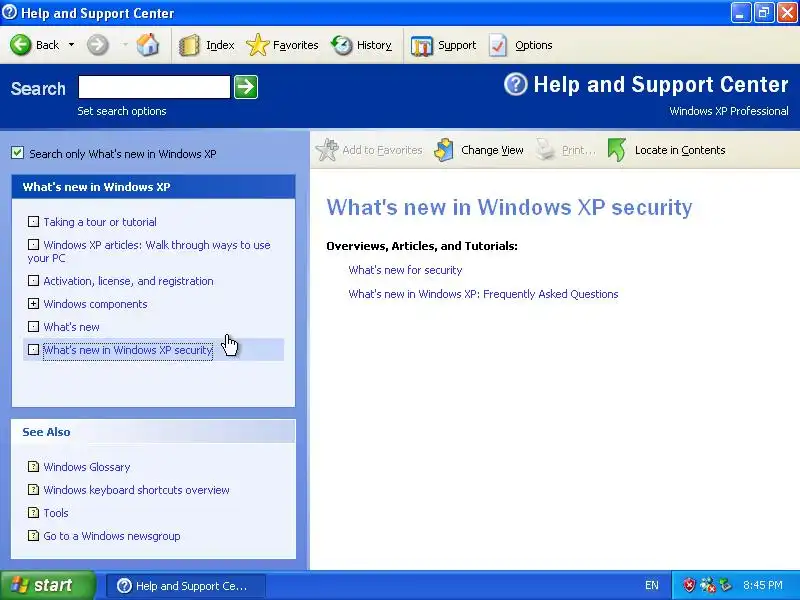Click inside the Search text field

(x=154, y=87)
